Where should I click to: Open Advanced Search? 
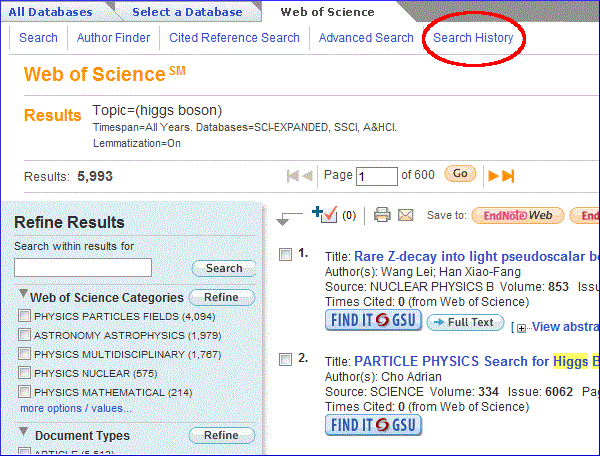click(x=366, y=37)
